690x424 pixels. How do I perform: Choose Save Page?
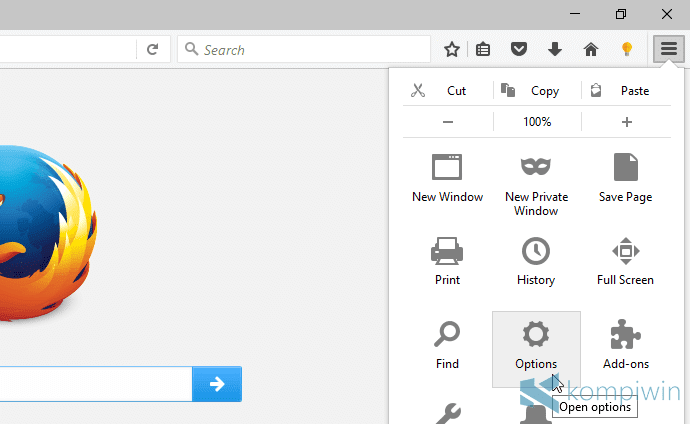click(625, 178)
